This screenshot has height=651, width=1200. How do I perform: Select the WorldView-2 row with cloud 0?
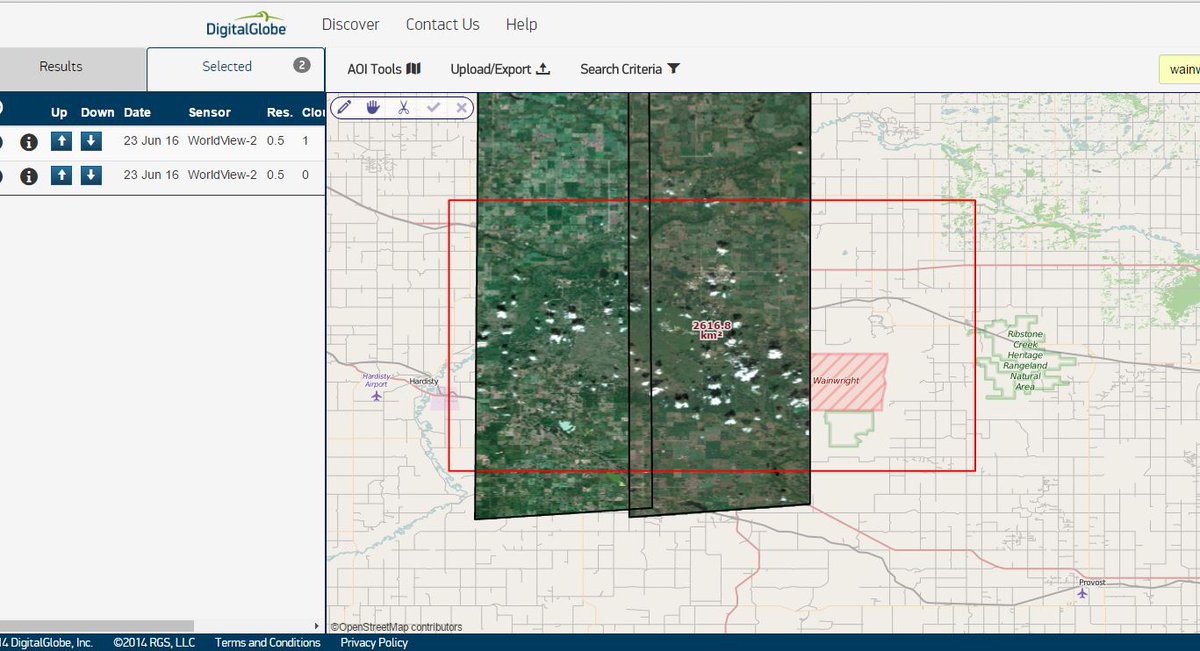pos(162,175)
